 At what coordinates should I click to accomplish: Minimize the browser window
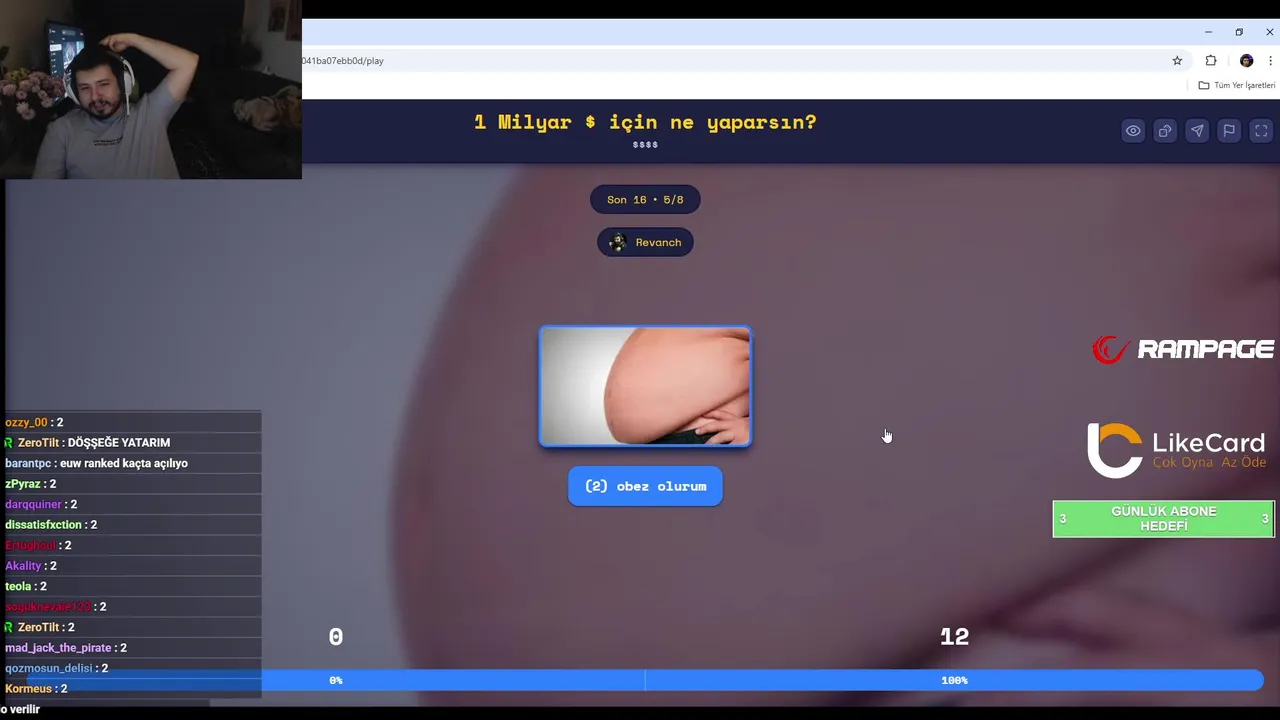[1208, 32]
